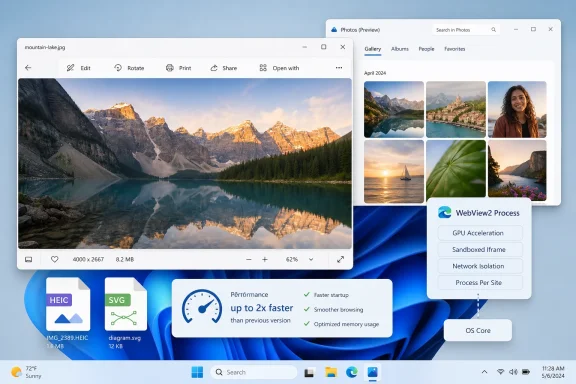
Task: Switch to the People tab
Action: point(426,49)
